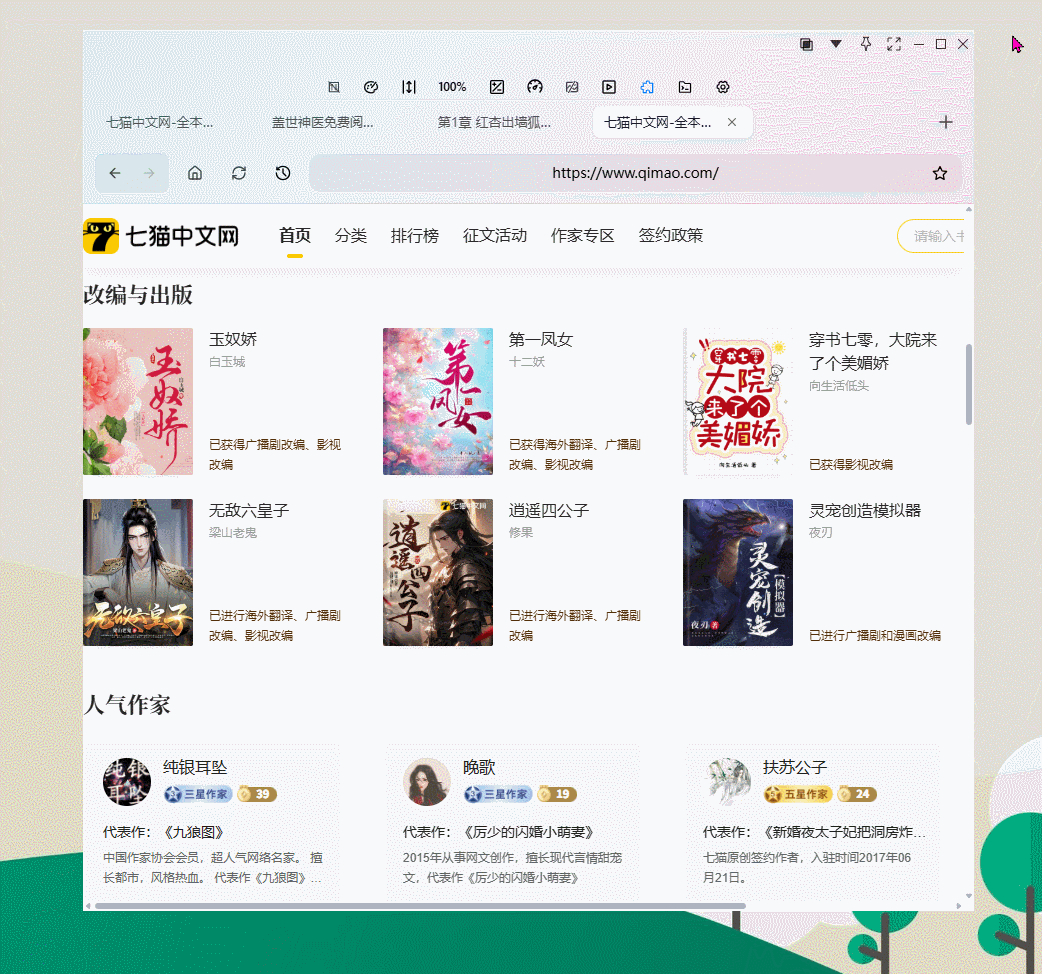Open the blue extensions puzzle icon

tap(647, 87)
